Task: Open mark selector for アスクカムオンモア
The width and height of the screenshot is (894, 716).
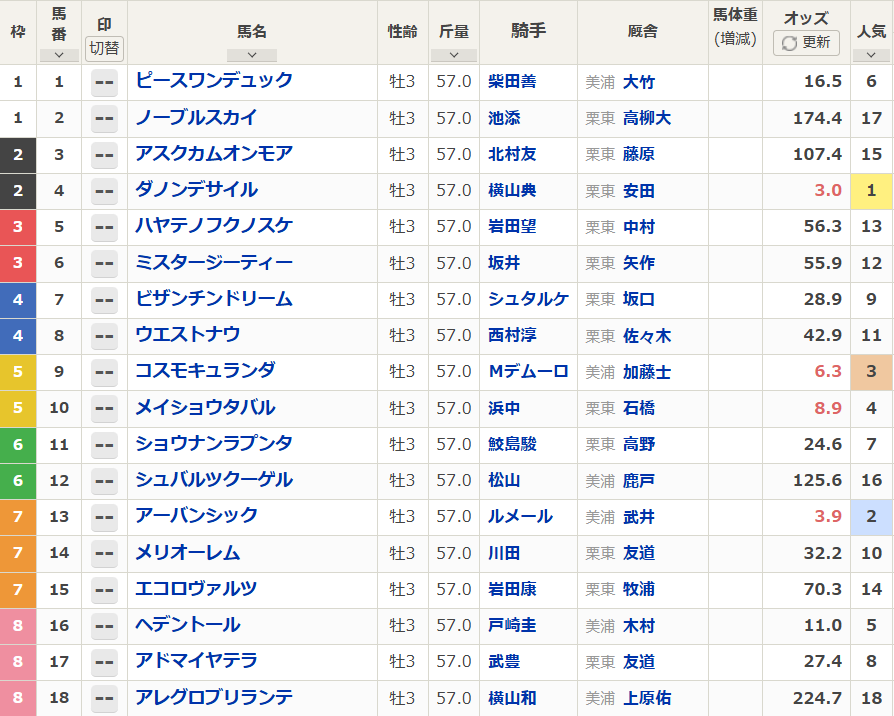Action: click(x=104, y=154)
